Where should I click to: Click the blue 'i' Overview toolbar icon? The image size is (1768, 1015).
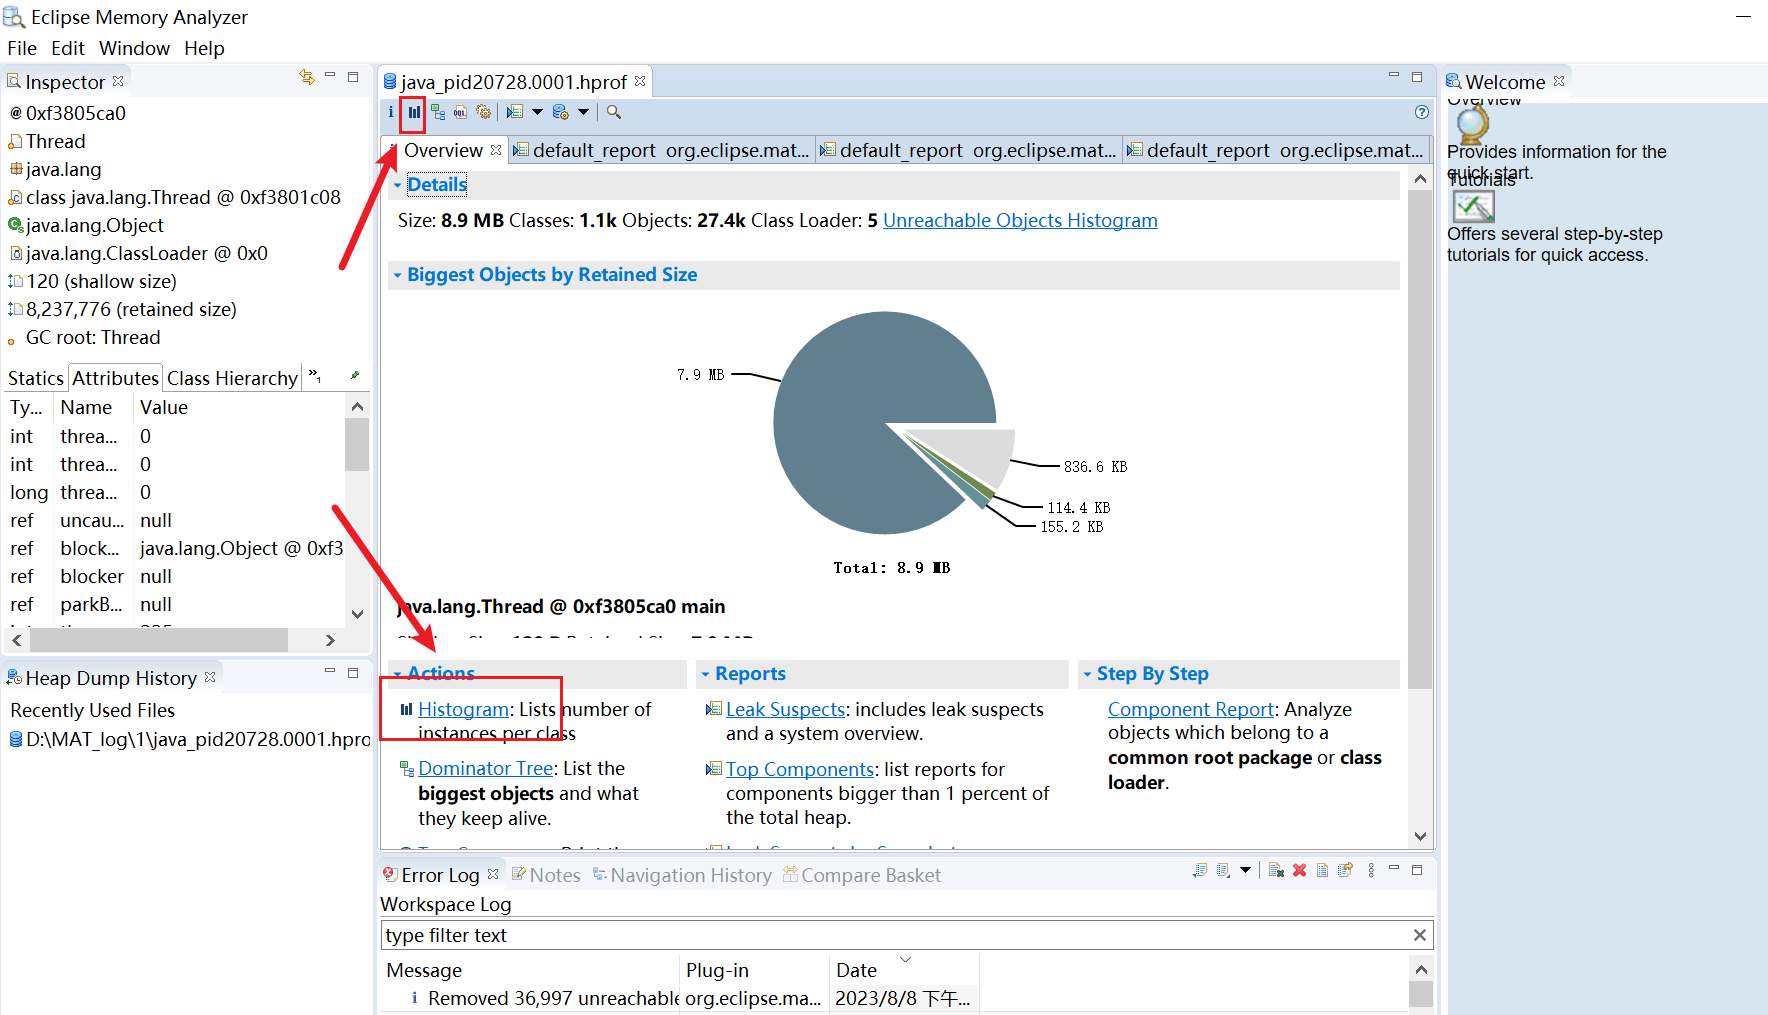click(x=391, y=113)
